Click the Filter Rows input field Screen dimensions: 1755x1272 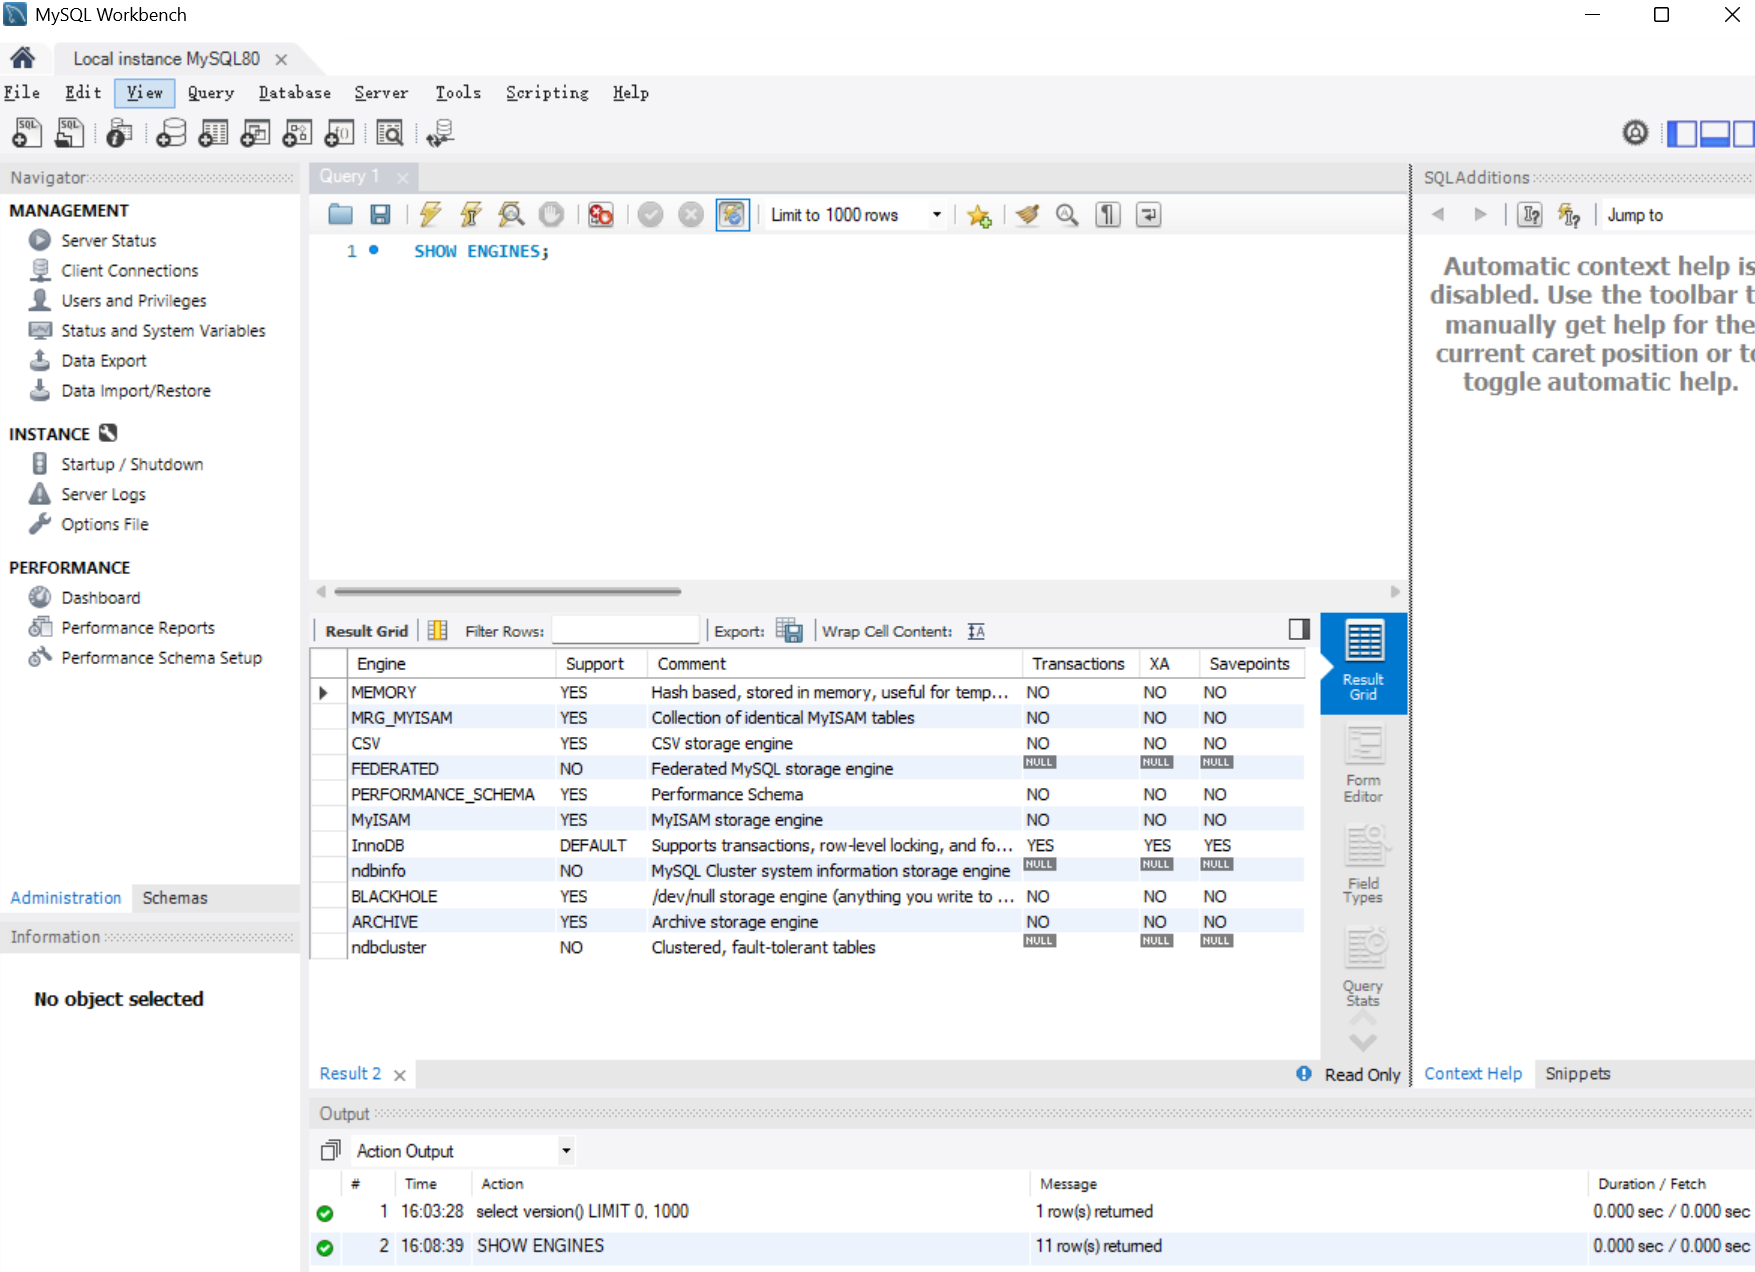[625, 631]
